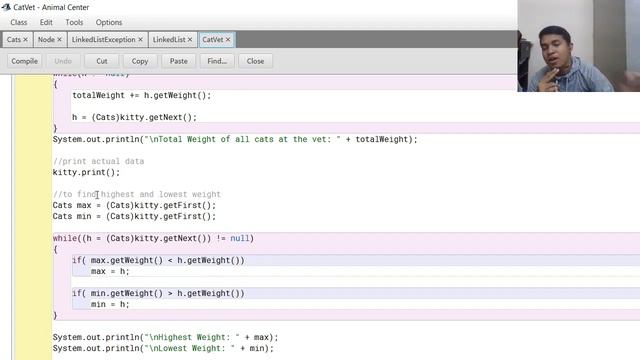Click the webcam video overlay

[579, 46]
